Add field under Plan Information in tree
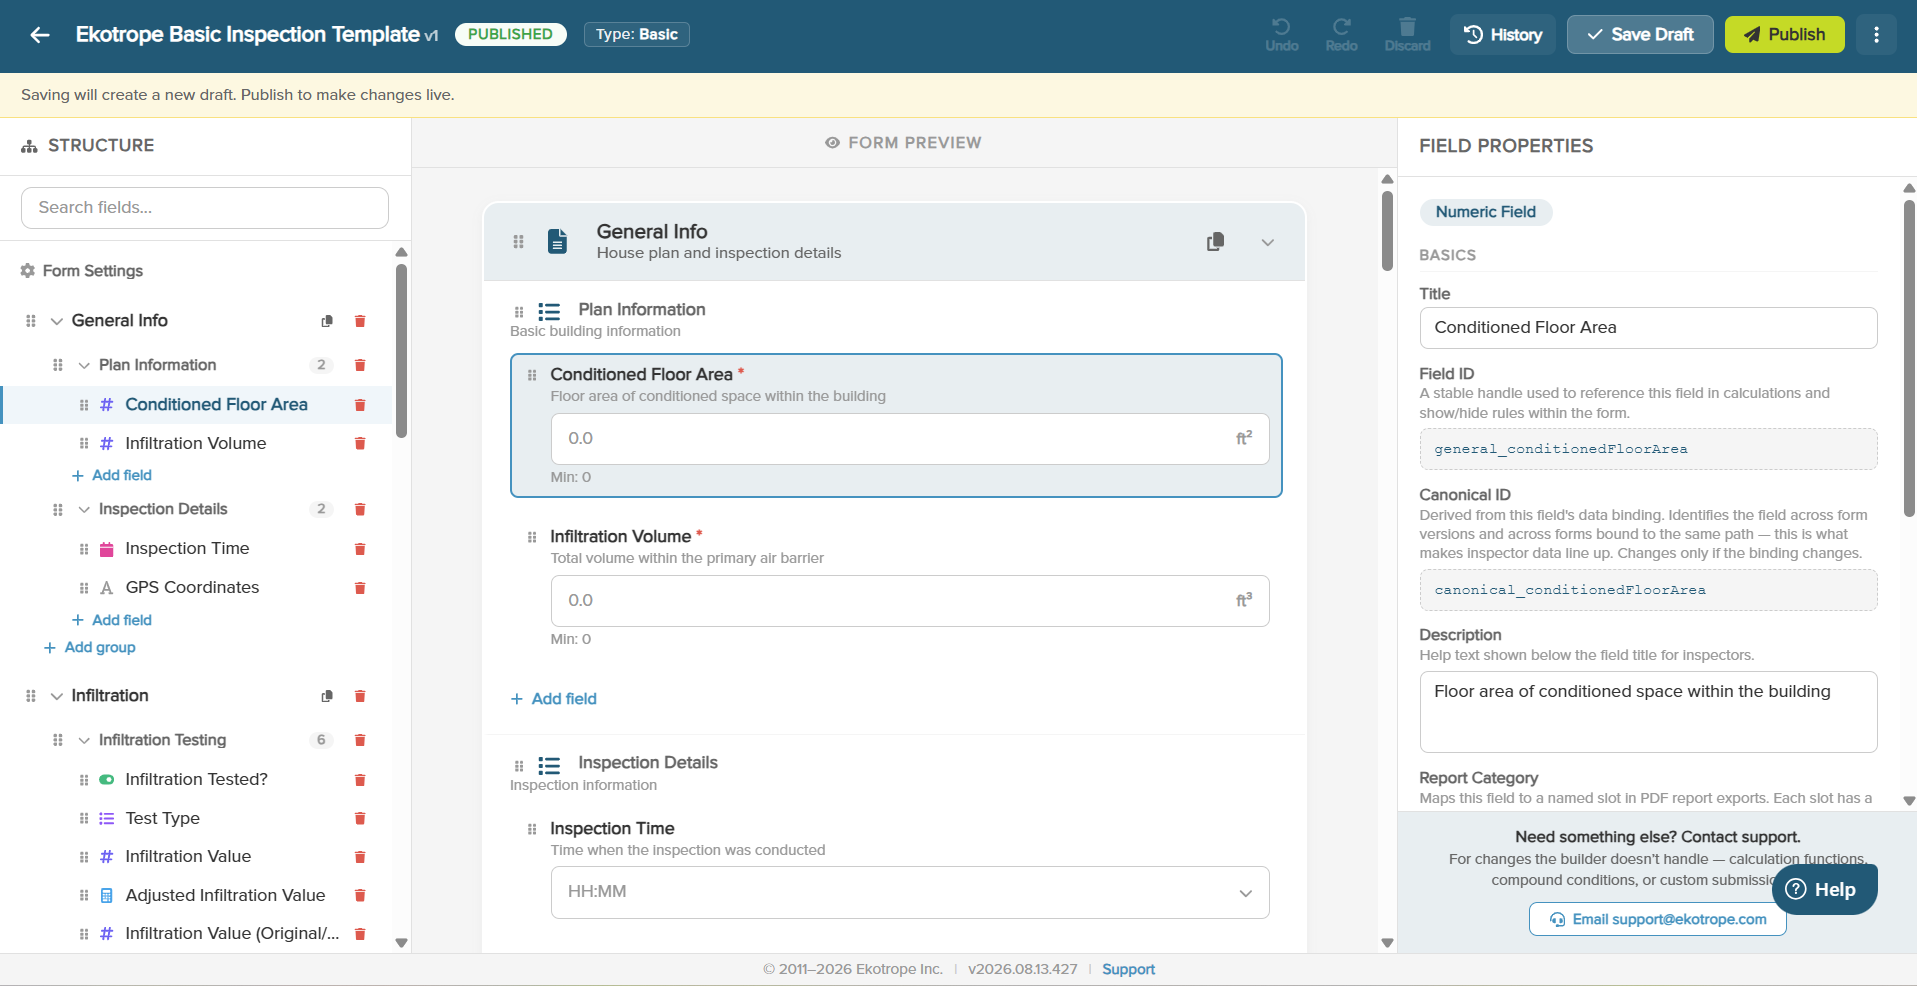 coord(112,476)
